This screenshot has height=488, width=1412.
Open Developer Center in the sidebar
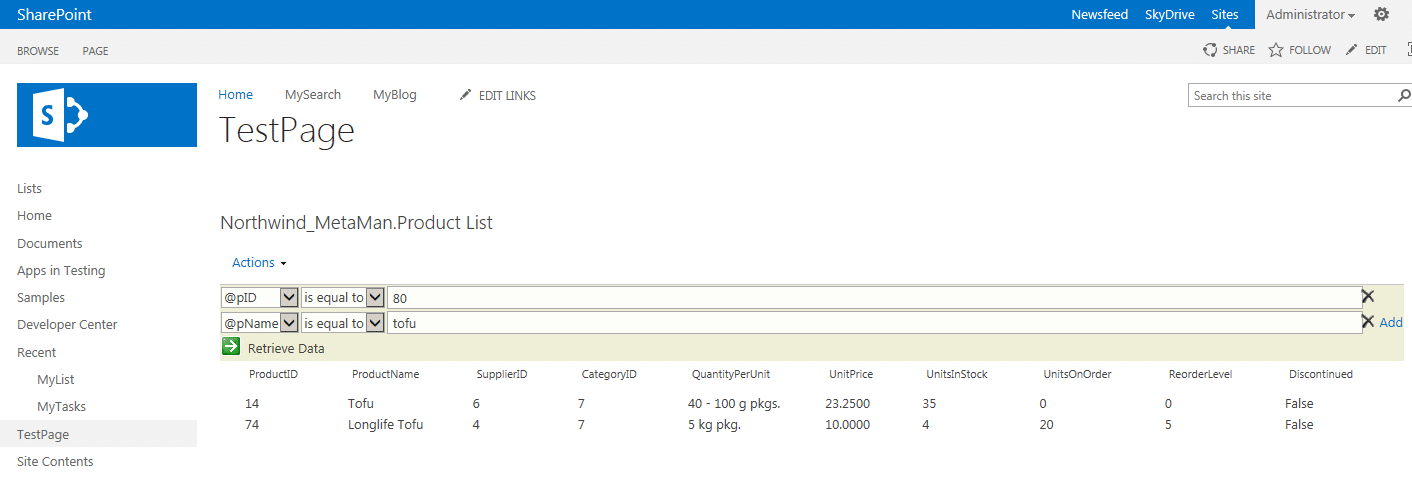(67, 325)
